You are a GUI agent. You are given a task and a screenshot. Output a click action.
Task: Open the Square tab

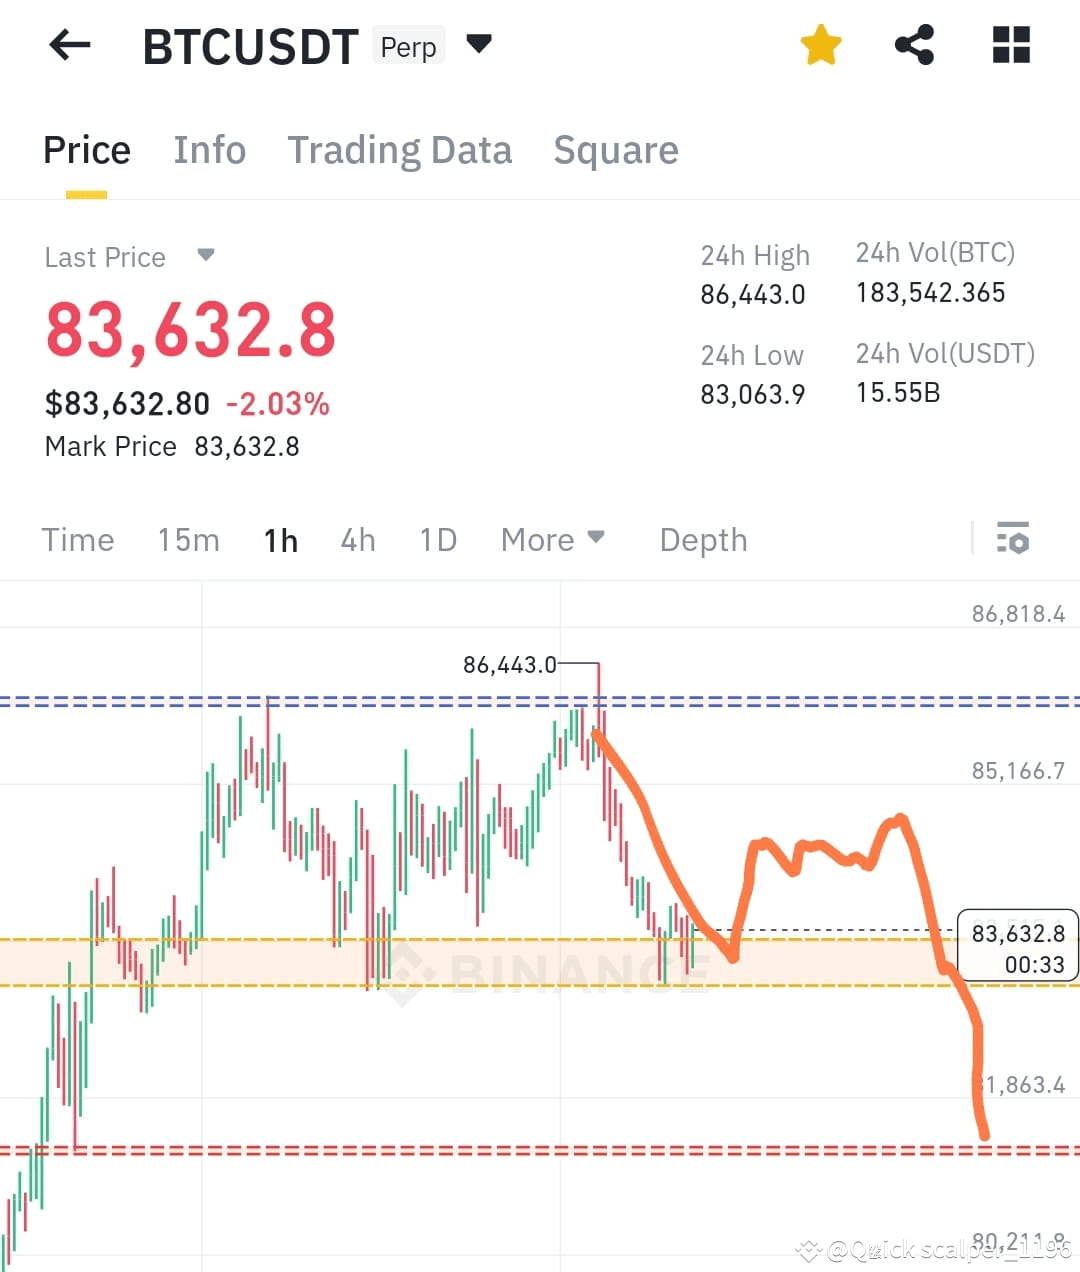[616, 149]
